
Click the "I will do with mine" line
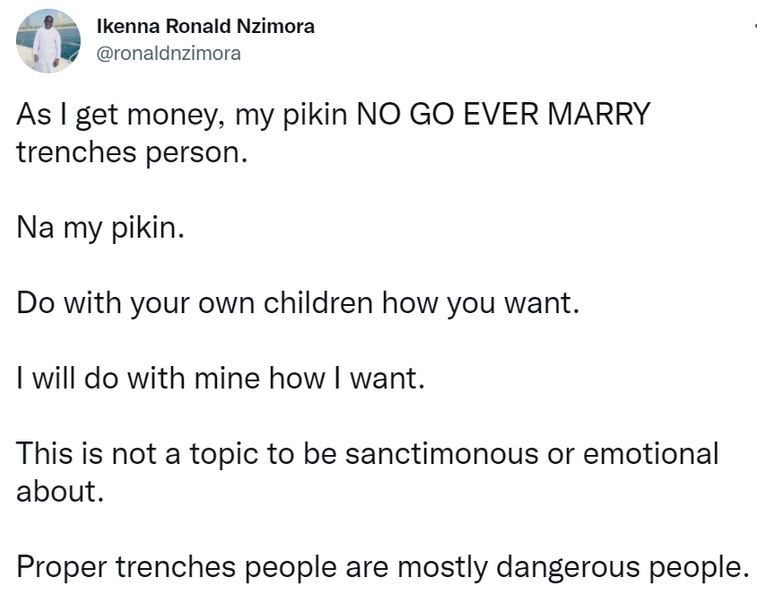pos(130,379)
